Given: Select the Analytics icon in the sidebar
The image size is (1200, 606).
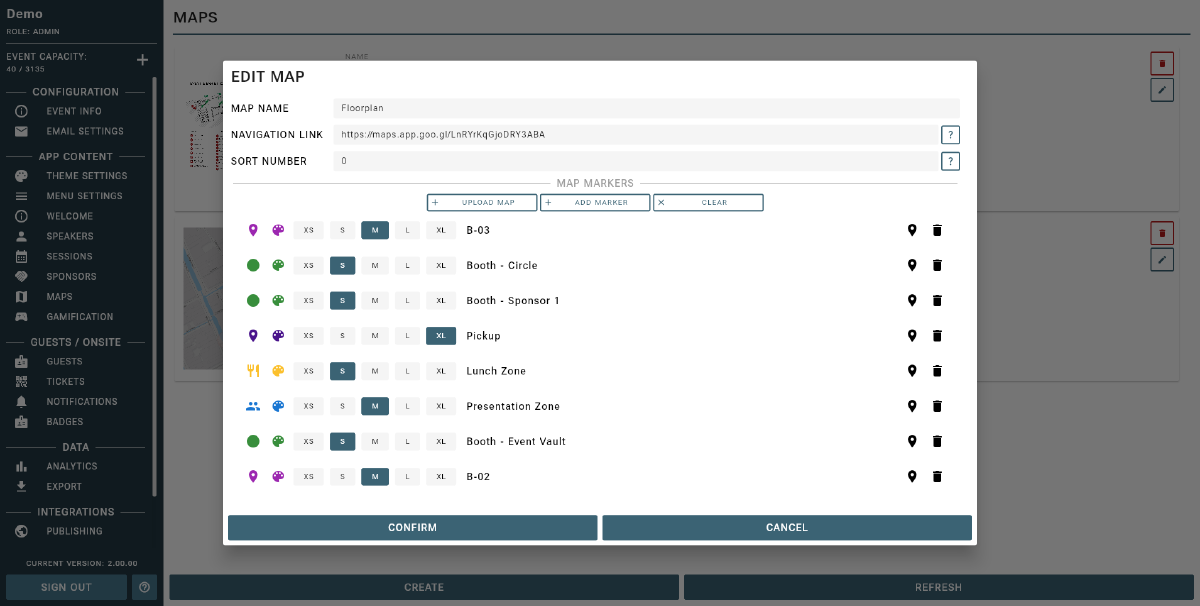Looking at the screenshot, I should click(22, 466).
